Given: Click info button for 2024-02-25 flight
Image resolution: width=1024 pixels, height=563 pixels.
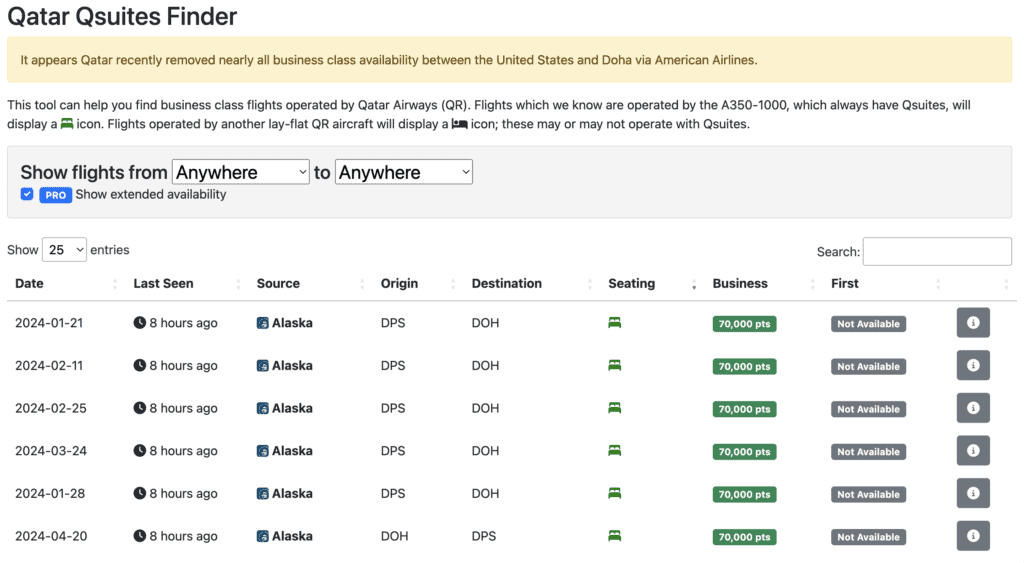Looking at the screenshot, I should pos(972,408).
